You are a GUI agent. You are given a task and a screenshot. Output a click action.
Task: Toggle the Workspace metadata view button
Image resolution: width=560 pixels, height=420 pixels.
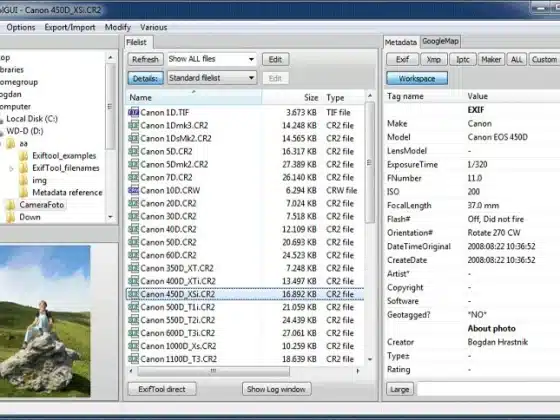pos(417,79)
